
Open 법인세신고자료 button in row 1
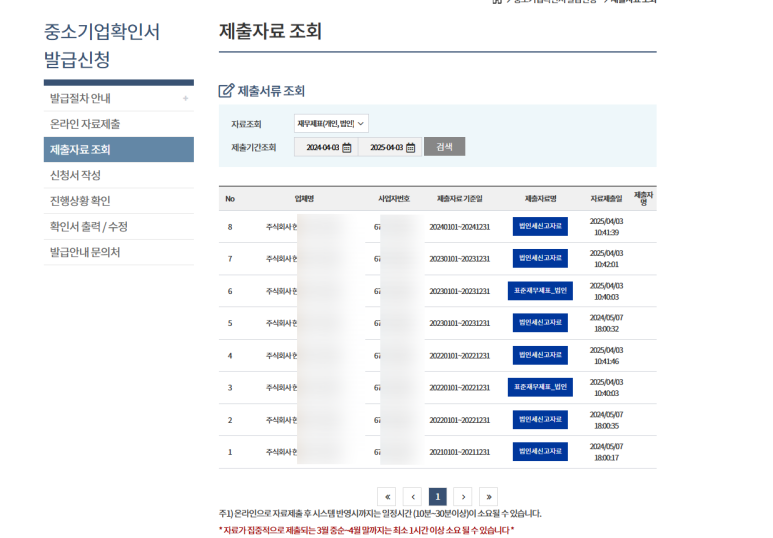[540, 452]
